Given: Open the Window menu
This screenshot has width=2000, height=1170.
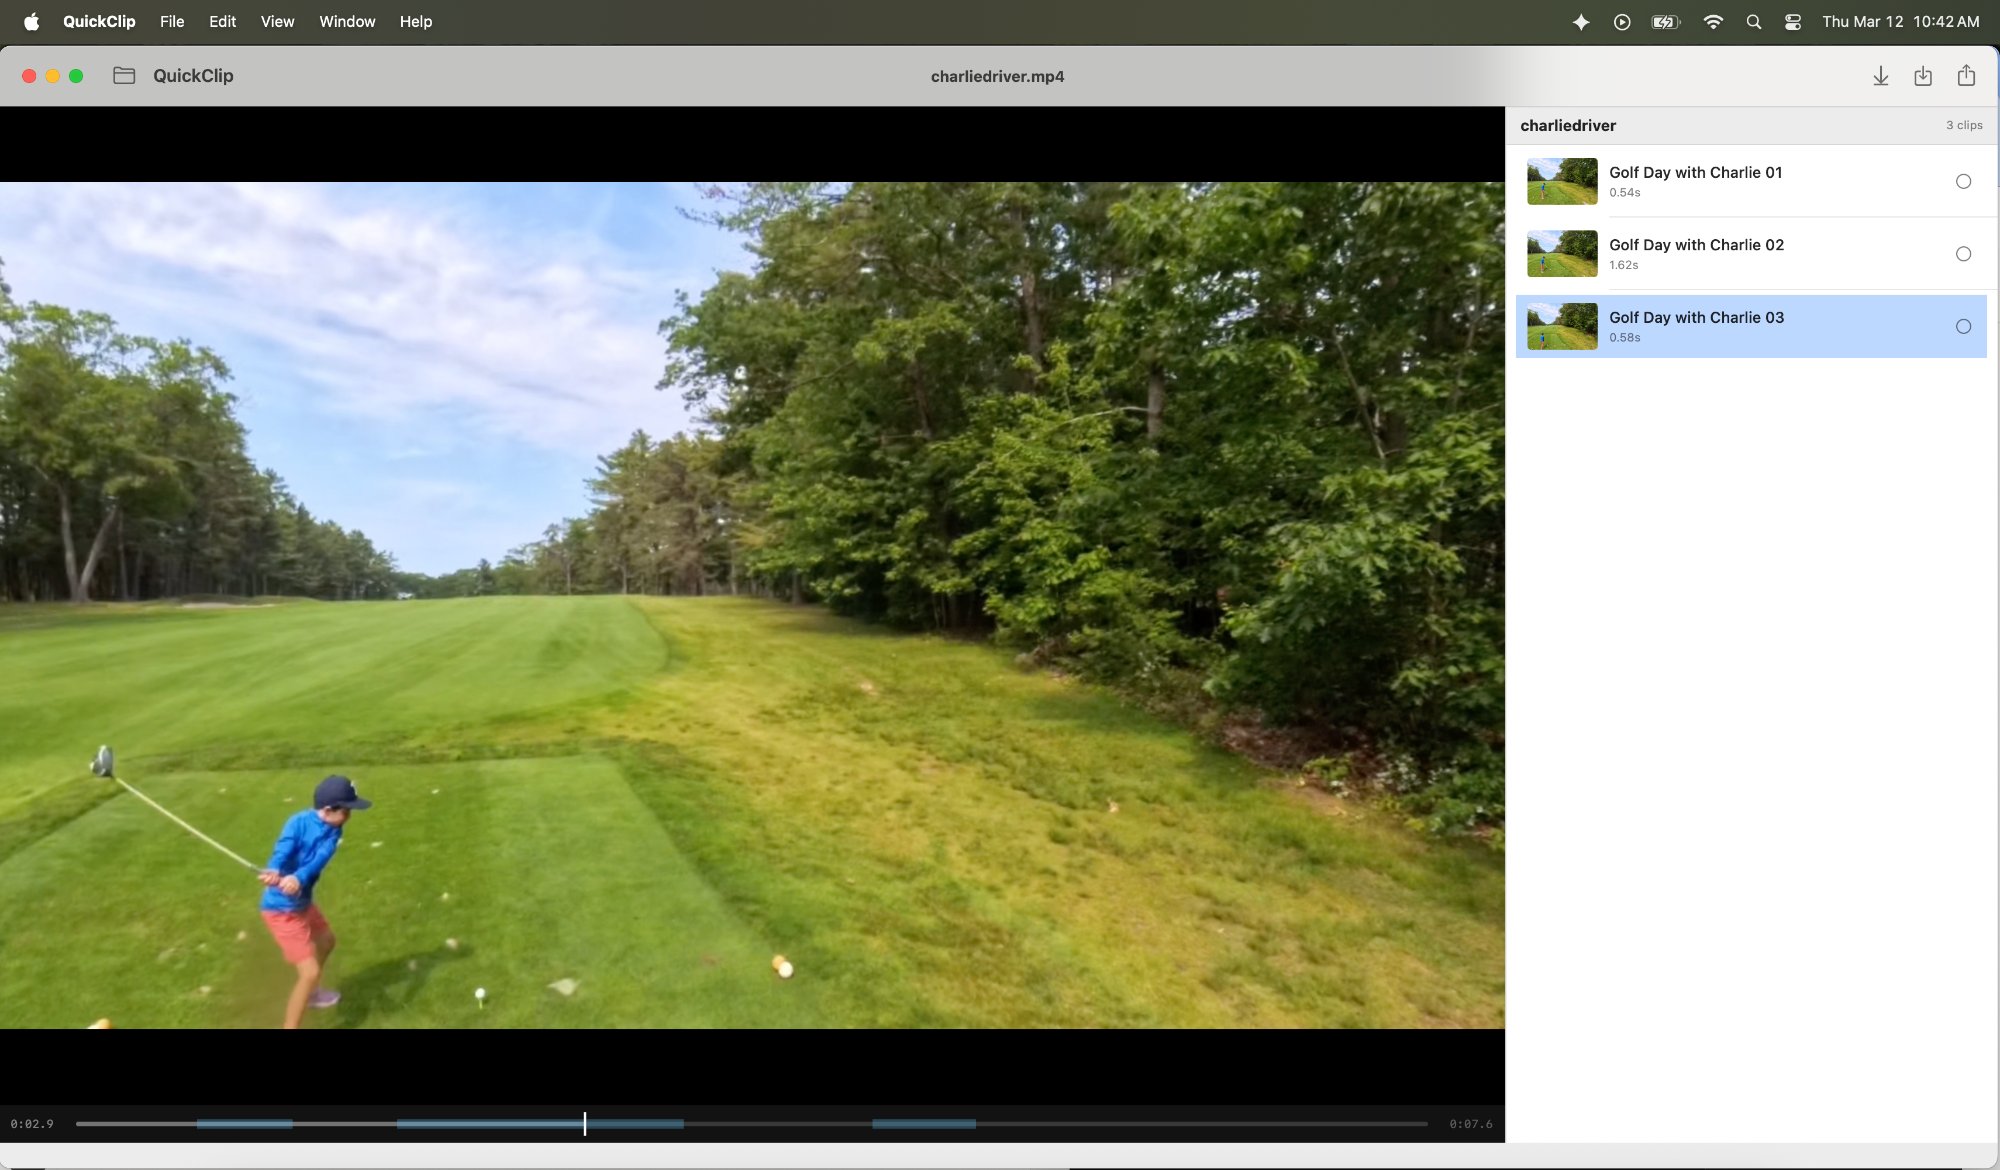Looking at the screenshot, I should pos(347,21).
